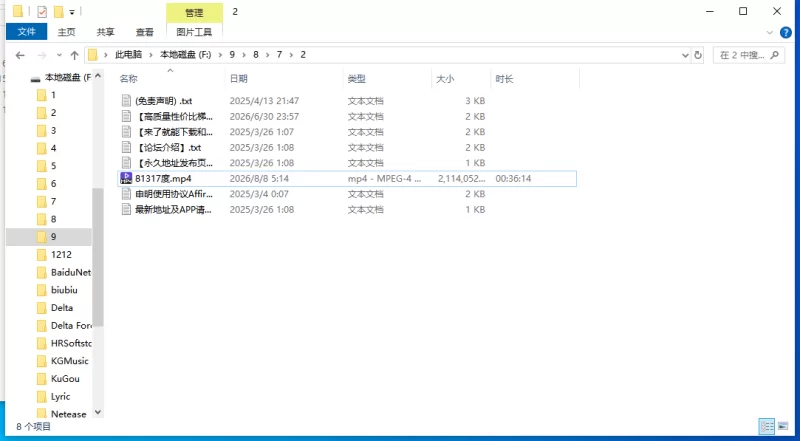The width and height of the screenshot is (800, 441).
Task: Click 本地磁盘 (F:) in the address path
Action: tap(186, 55)
